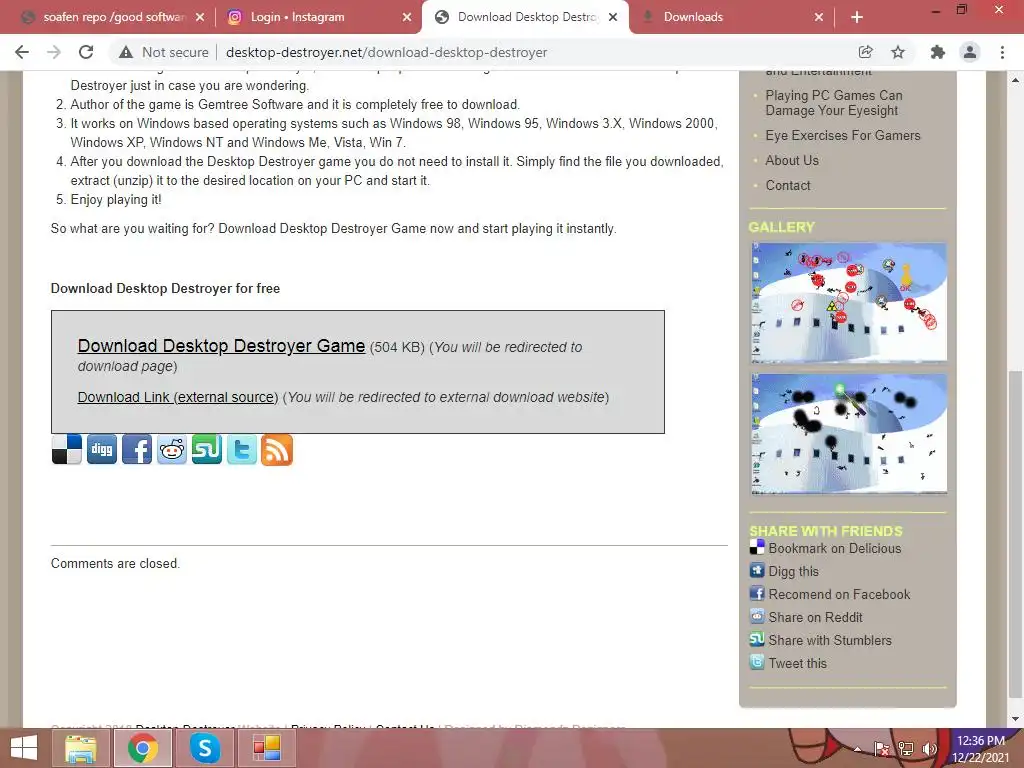Click the Reddit share icon below download box
The image size is (1024, 768).
pyautogui.click(x=172, y=449)
